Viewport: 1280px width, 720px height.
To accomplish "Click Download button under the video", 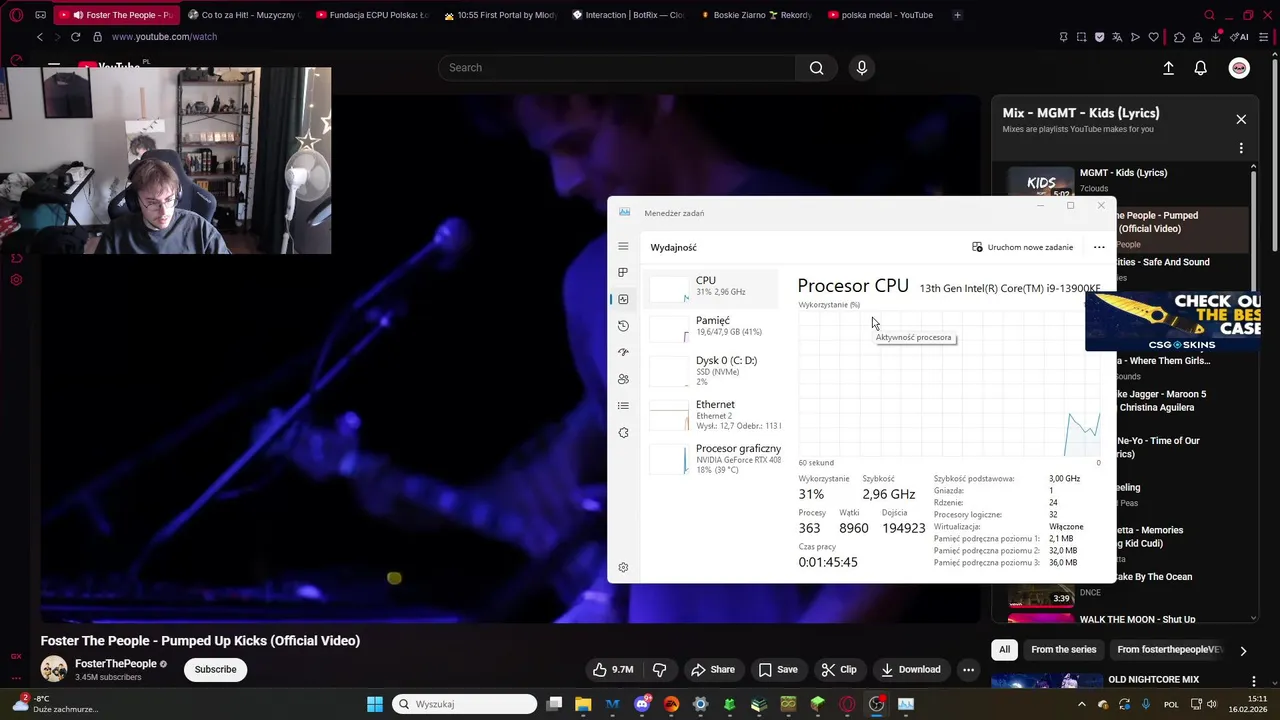I will coord(911,669).
